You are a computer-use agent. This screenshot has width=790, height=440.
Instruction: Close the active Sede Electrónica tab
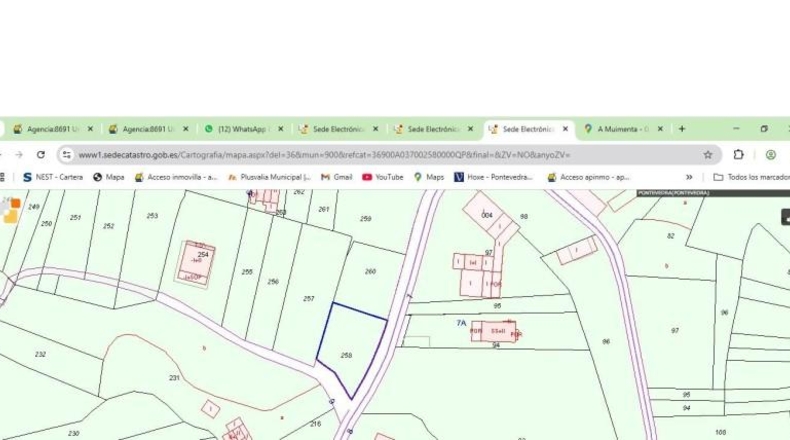[x=565, y=129]
